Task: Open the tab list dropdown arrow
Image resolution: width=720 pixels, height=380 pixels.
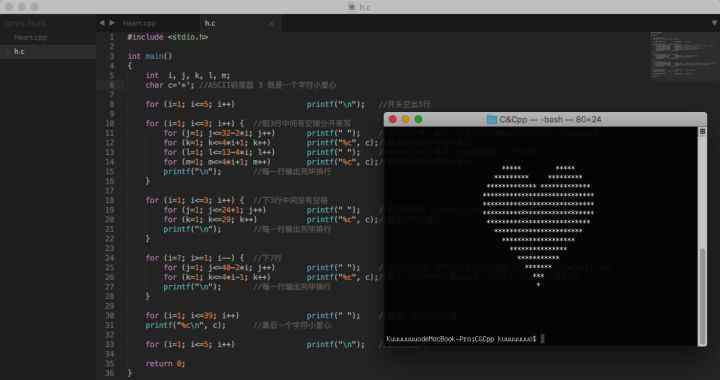Action: pos(714,22)
